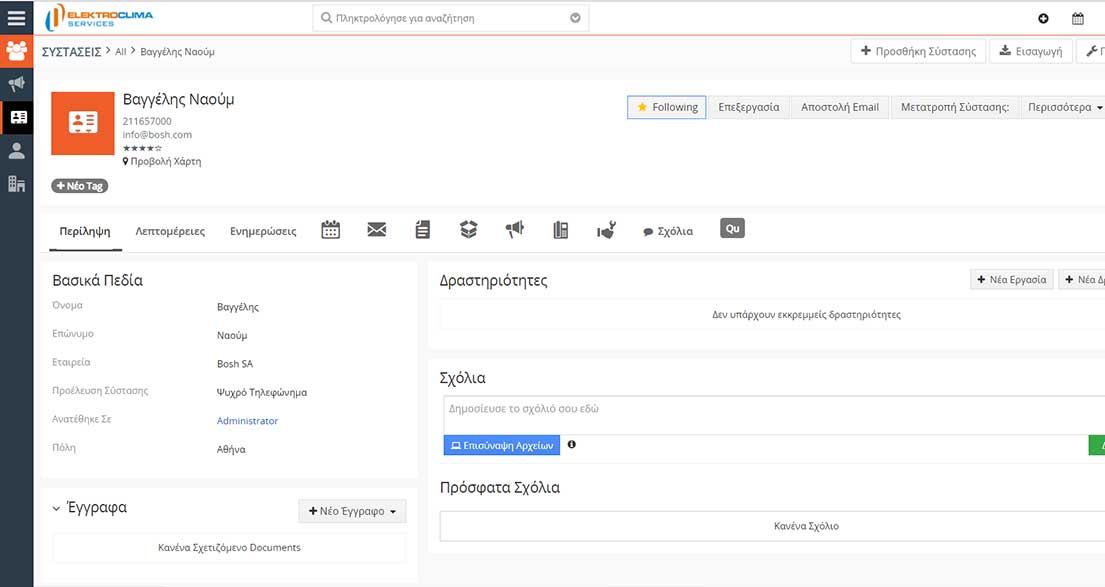1105x587 pixels.
Task: Switch to the Ενημερώσεις tab
Action: coord(263,231)
